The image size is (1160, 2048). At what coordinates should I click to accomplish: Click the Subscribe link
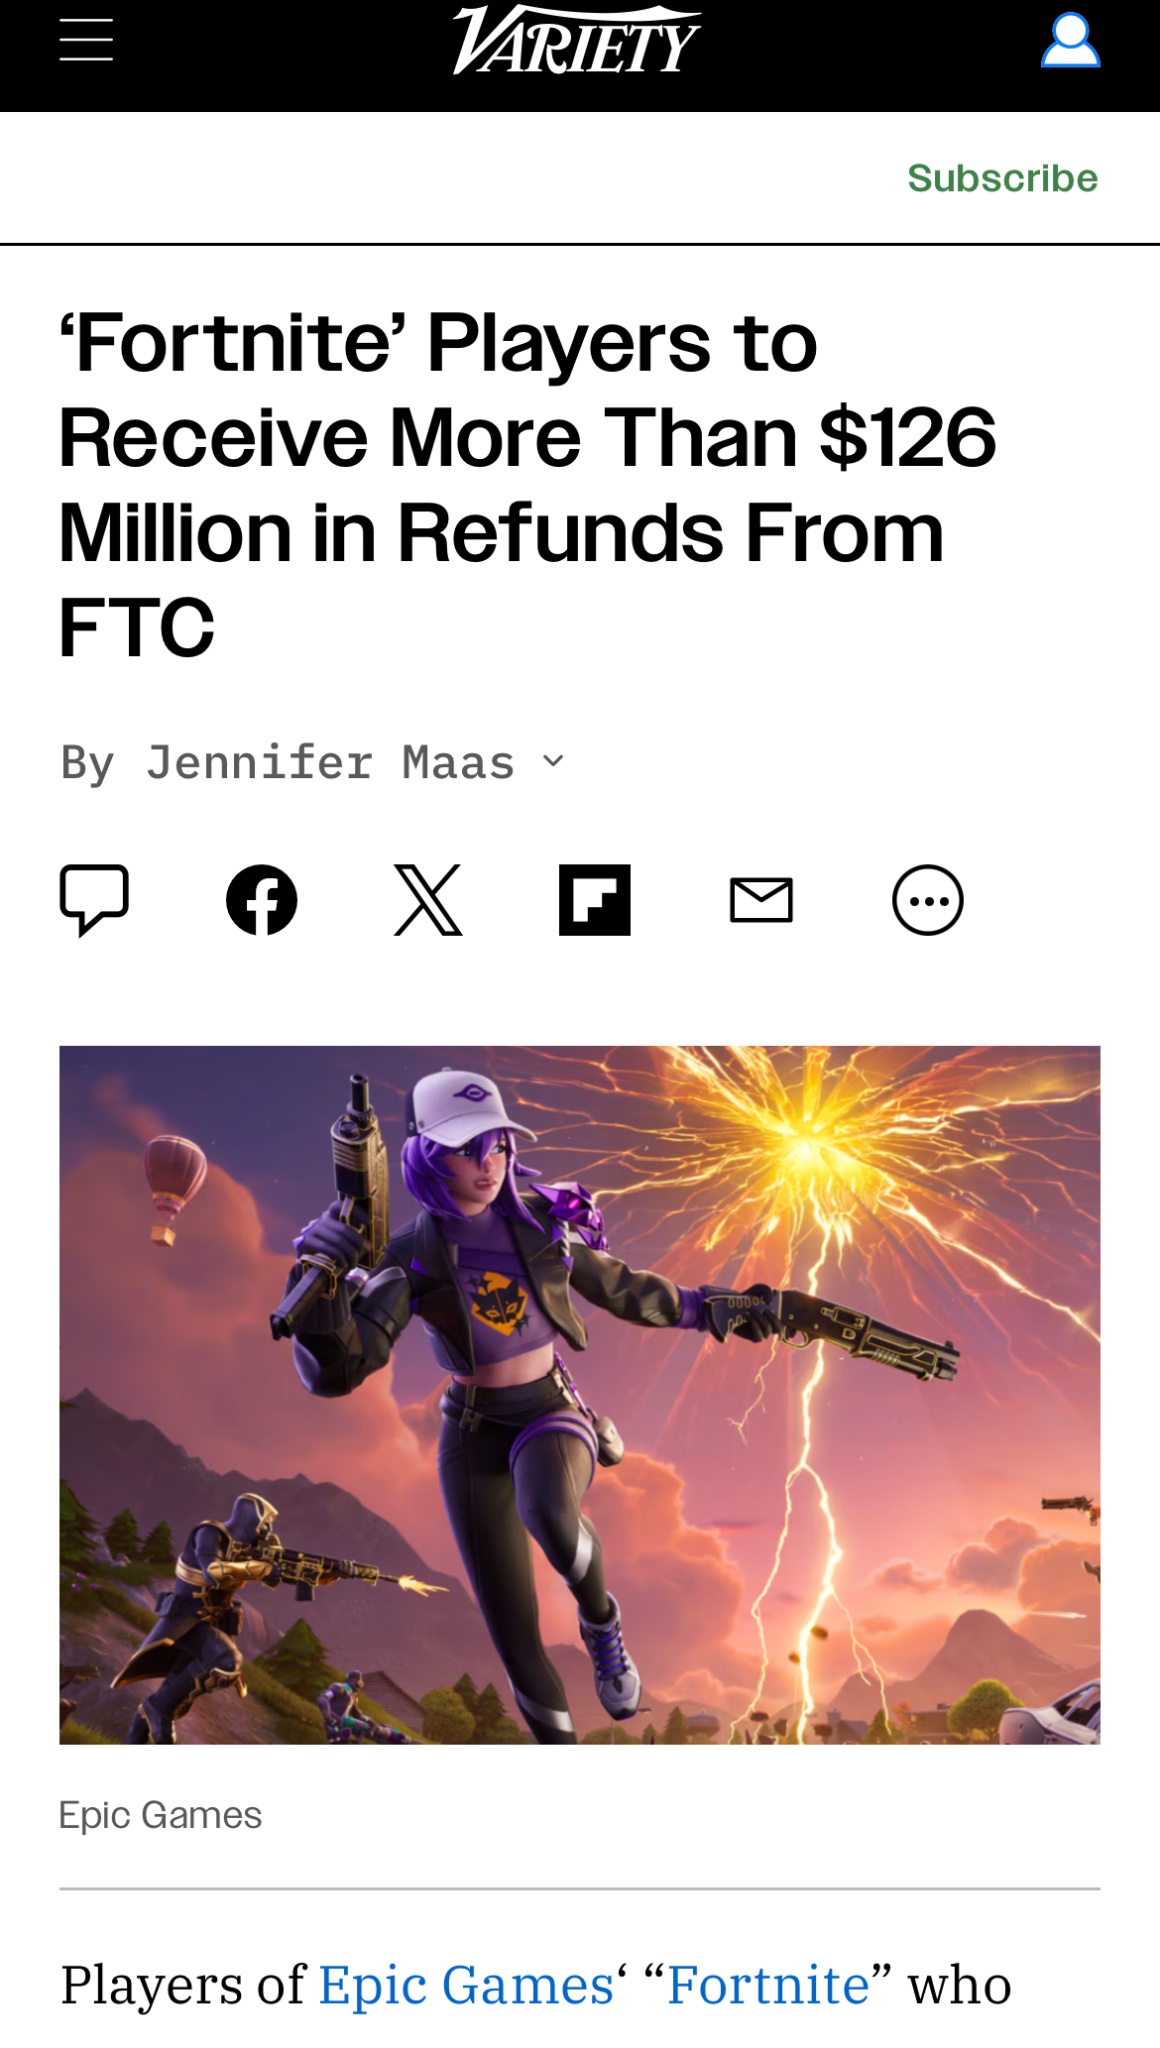click(x=1002, y=178)
